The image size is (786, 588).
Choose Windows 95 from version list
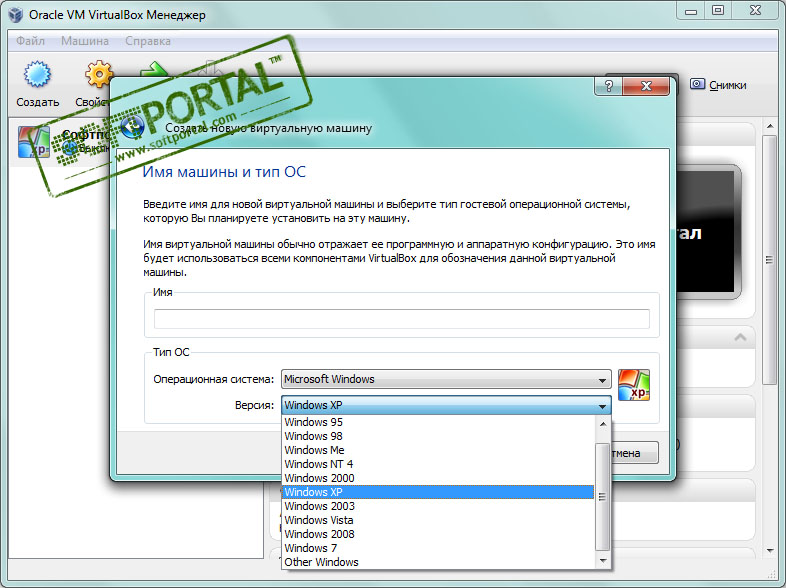click(x=438, y=422)
